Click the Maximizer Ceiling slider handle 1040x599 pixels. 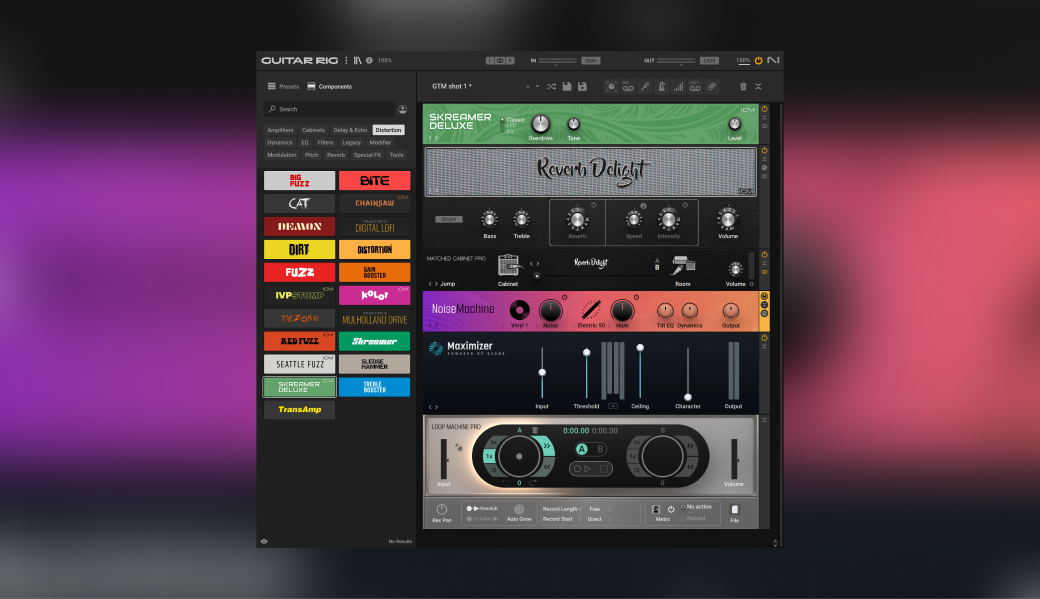640,348
